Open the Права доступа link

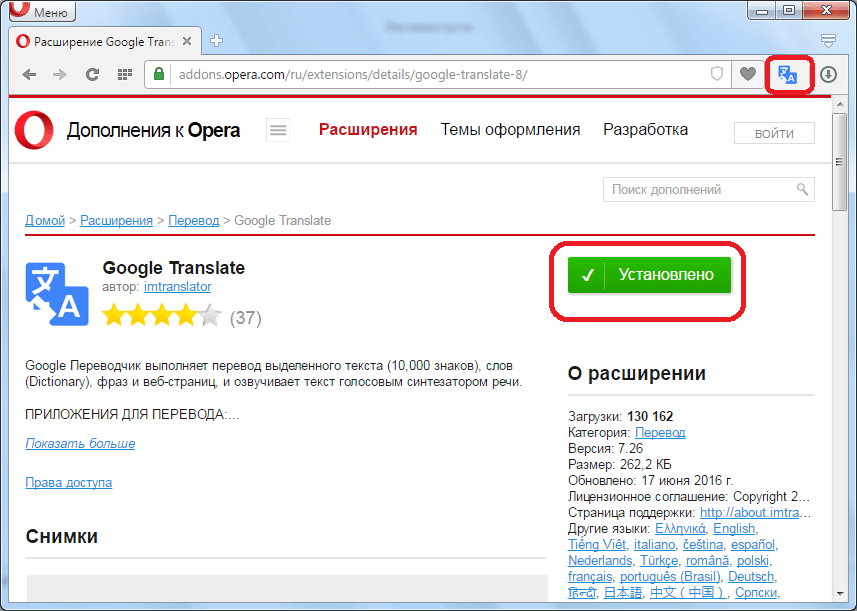[x=69, y=483]
